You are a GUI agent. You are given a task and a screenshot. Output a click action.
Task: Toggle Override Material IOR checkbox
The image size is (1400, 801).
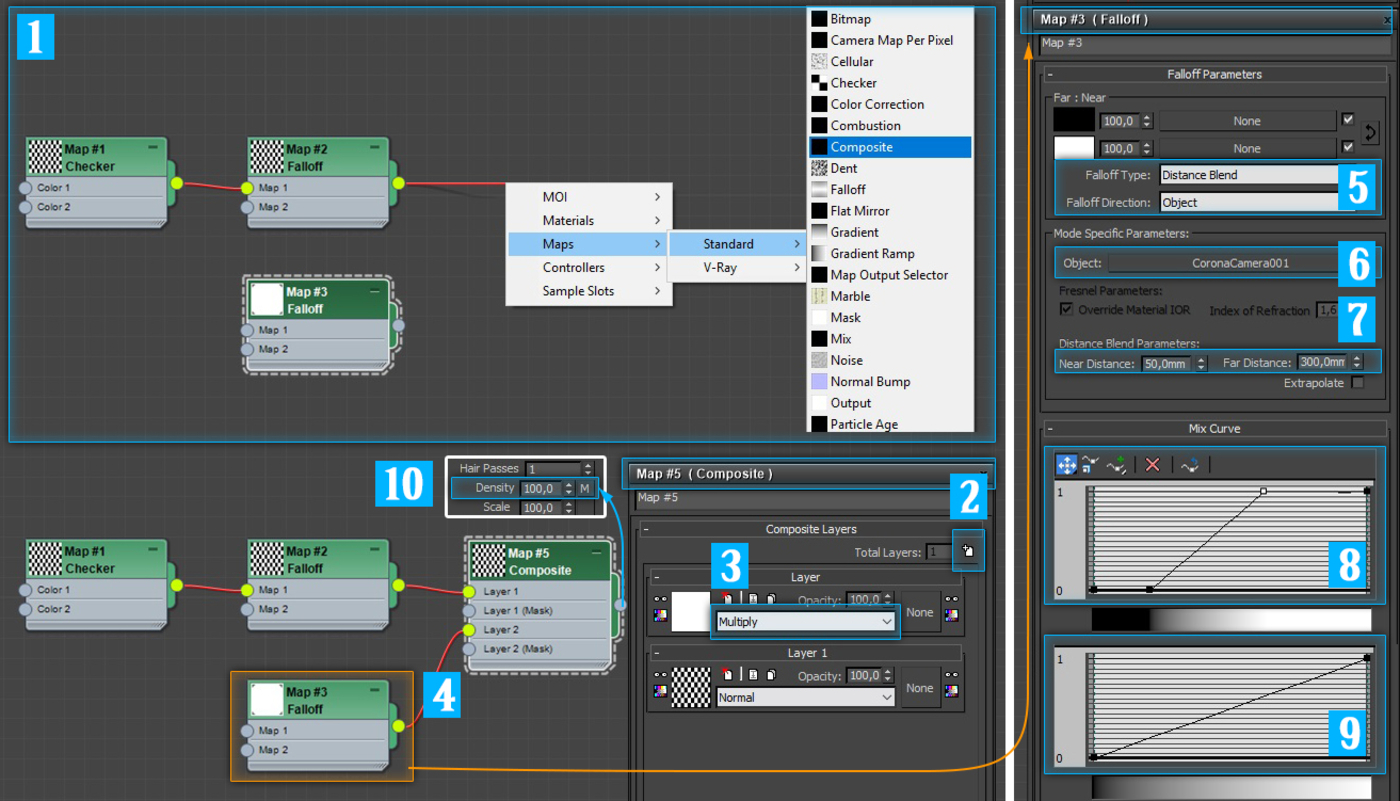click(x=1067, y=310)
